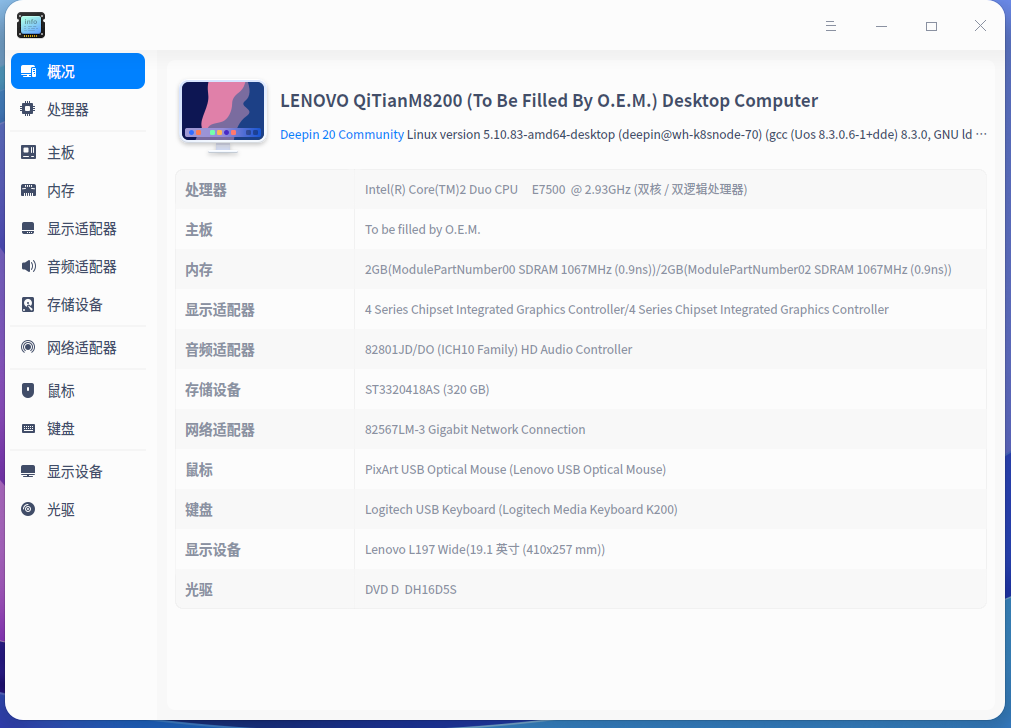This screenshot has width=1011, height=728.
Task: Open 鼠标 in the sidebar list
Action: pos(78,391)
